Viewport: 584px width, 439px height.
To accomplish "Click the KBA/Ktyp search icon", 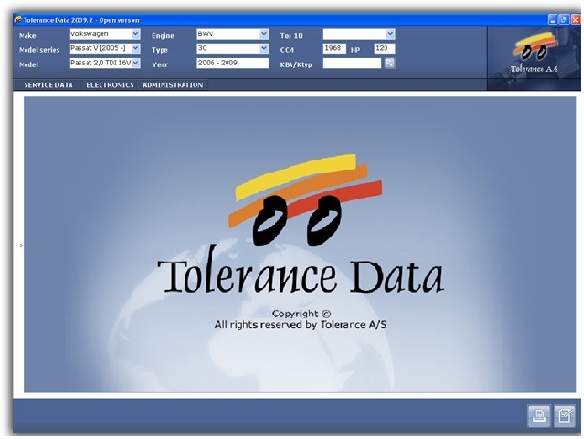I will click(x=390, y=63).
